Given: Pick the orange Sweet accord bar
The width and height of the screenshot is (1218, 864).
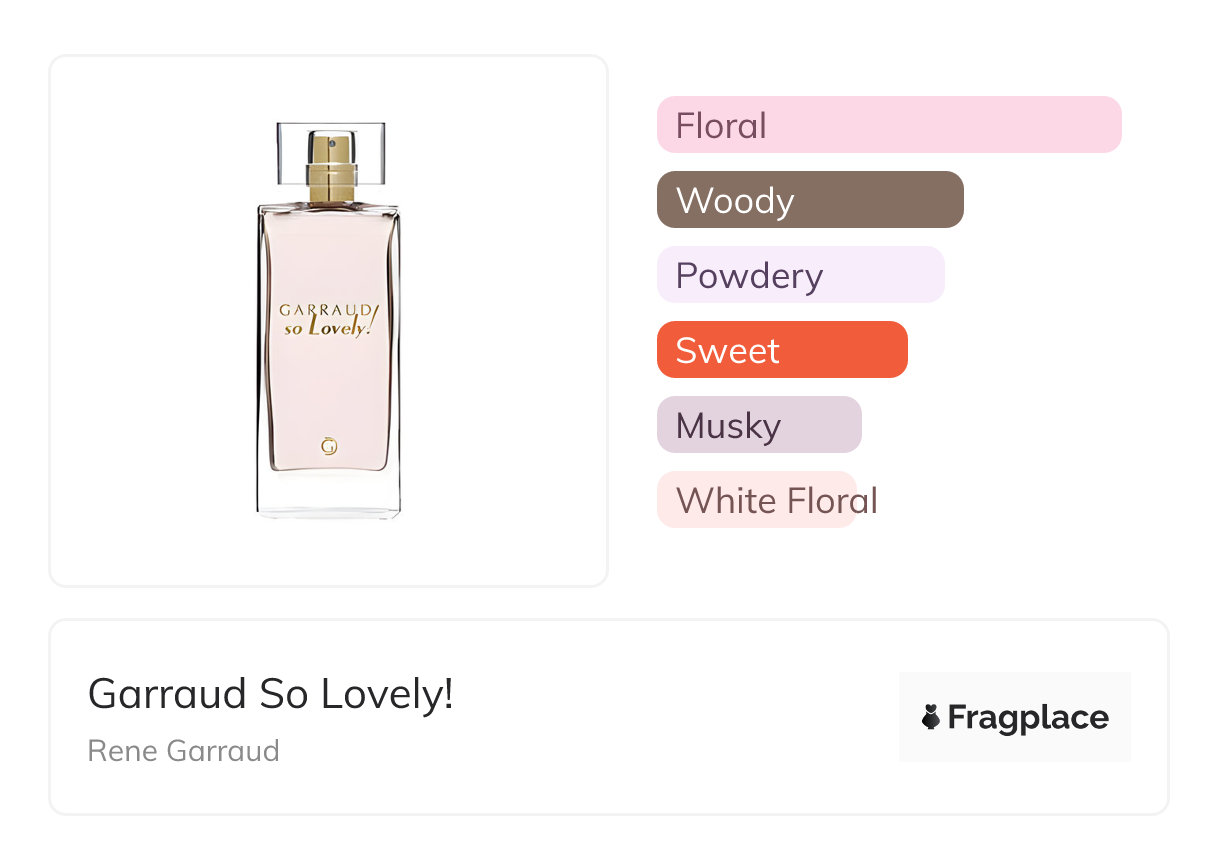Looking at the screenshot, I should 782,350.
